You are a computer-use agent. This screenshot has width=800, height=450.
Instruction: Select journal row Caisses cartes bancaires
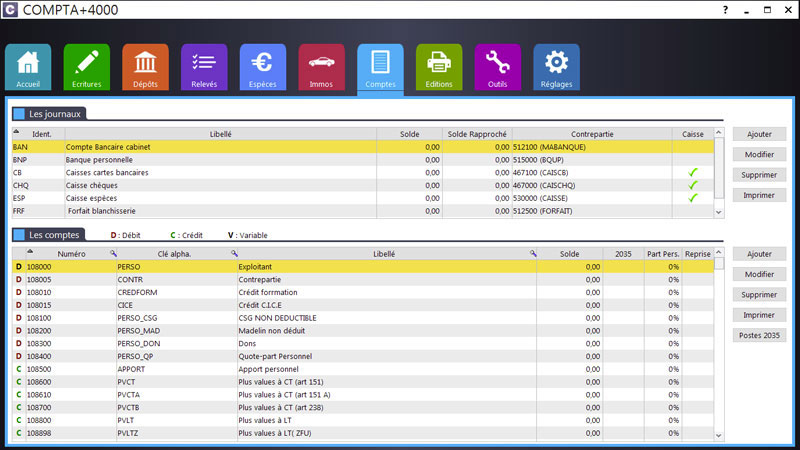(x=363, y=172)
